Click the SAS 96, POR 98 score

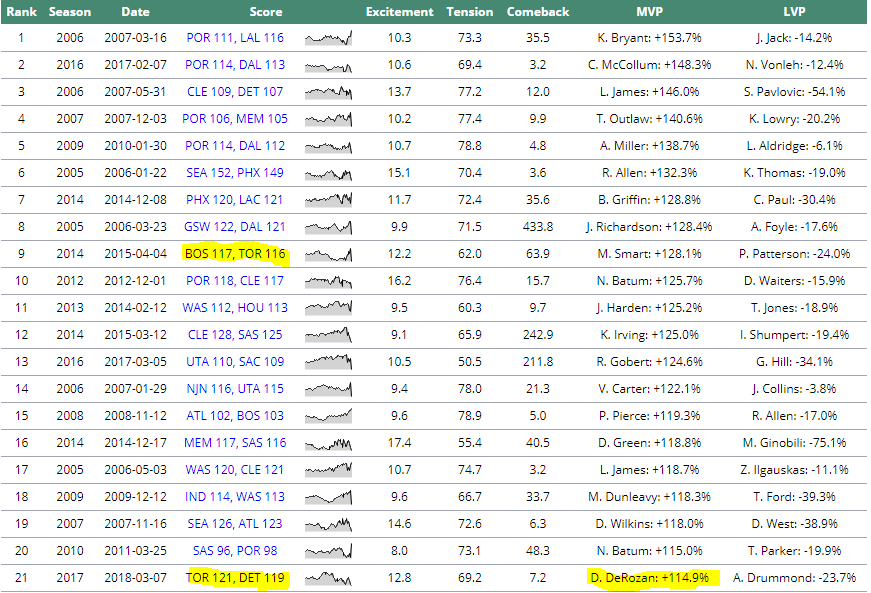click(235, 551)
